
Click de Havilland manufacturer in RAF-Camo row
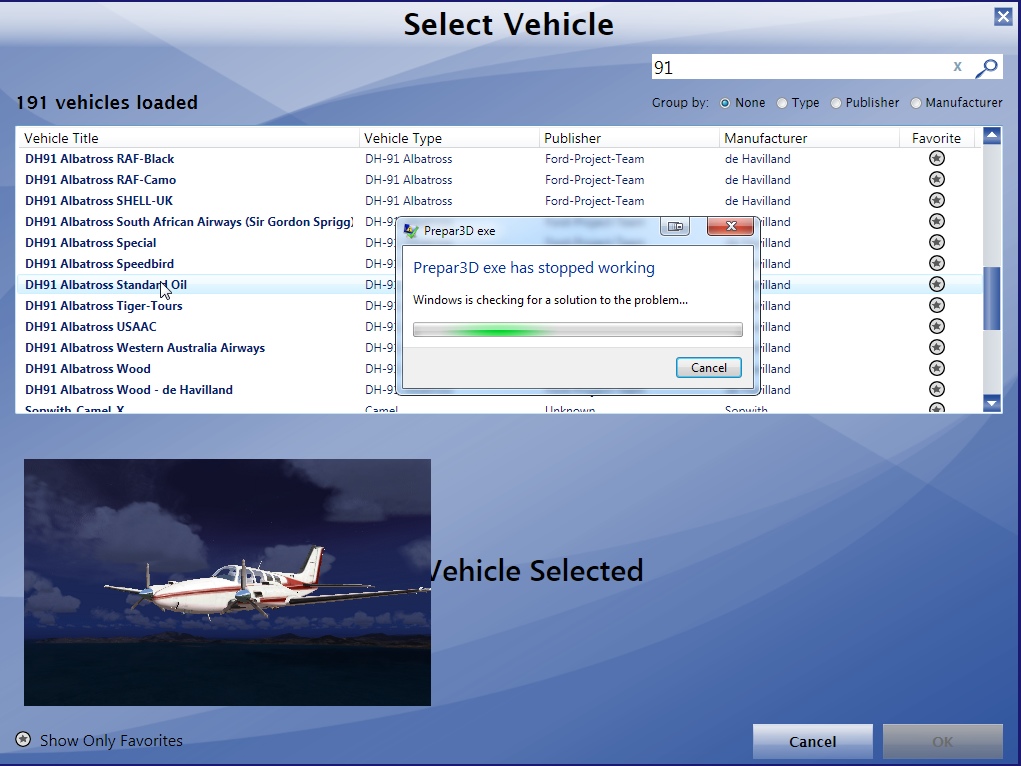[x=757, y=179]
